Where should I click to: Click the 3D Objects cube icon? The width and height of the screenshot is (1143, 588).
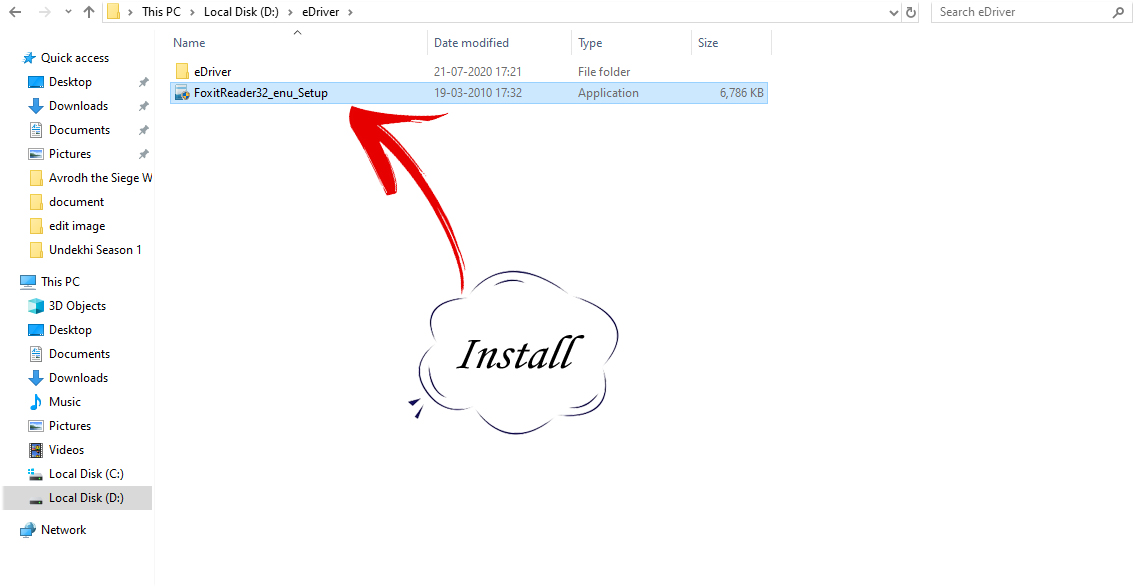point(36,306)
